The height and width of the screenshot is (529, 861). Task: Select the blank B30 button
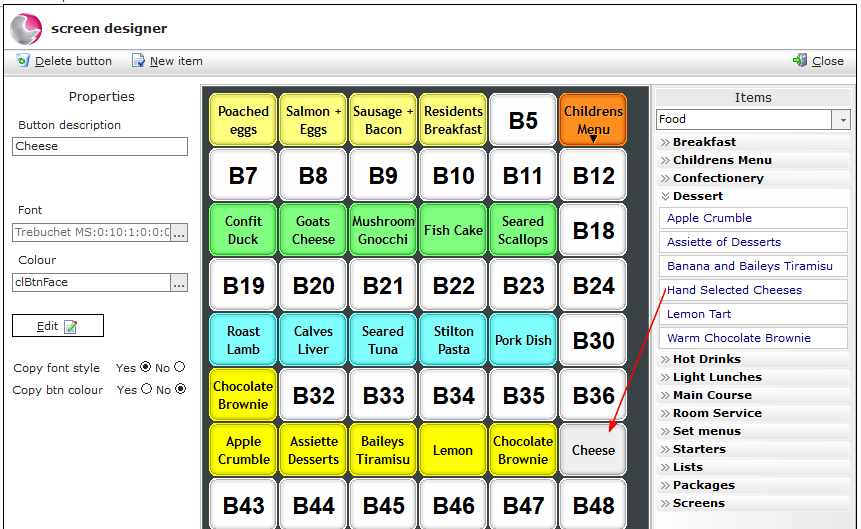pyautogui.click(x=593, y=340)
